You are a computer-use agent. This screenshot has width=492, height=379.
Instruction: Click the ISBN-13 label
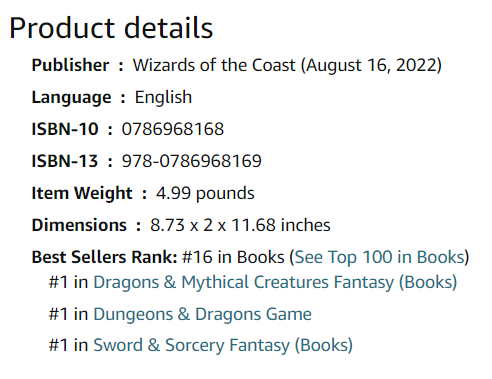tap(65, 161)
